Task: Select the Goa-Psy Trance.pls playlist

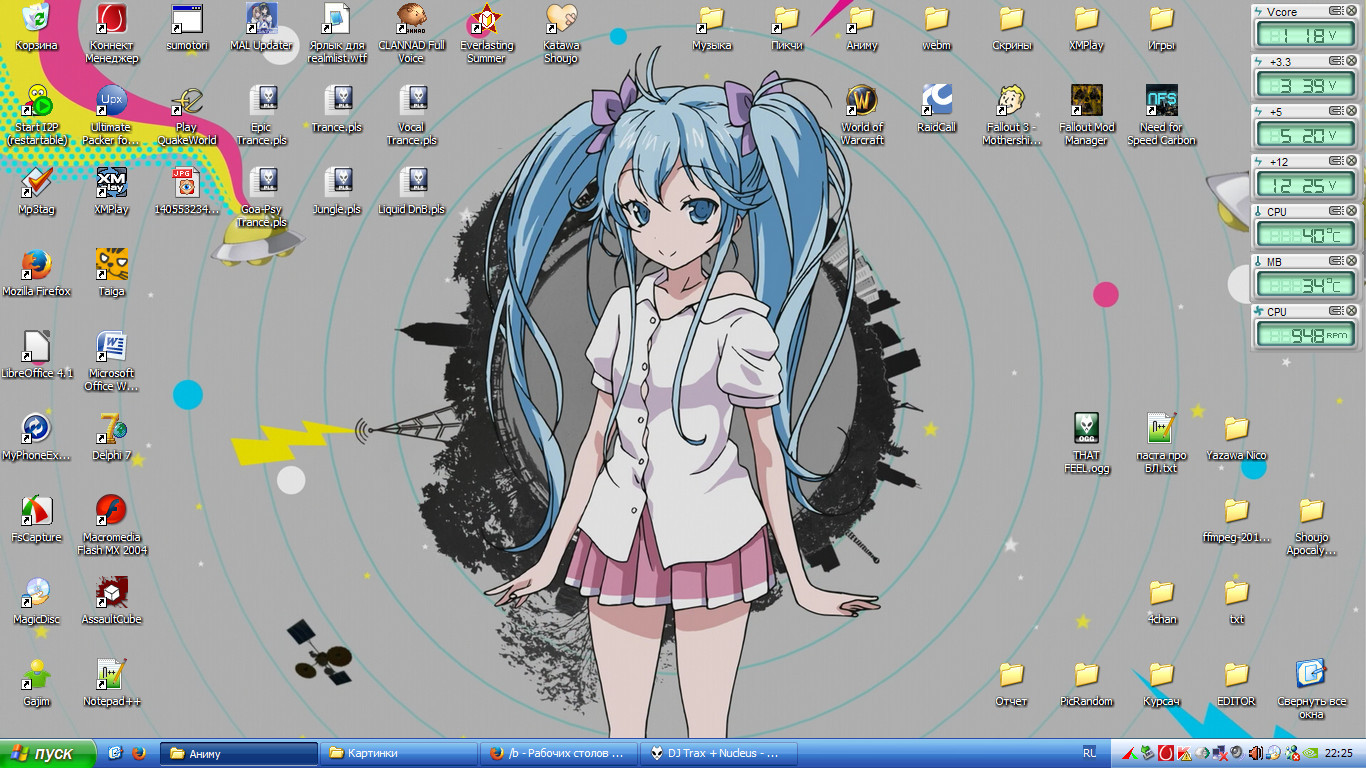Action: [261, 197]
